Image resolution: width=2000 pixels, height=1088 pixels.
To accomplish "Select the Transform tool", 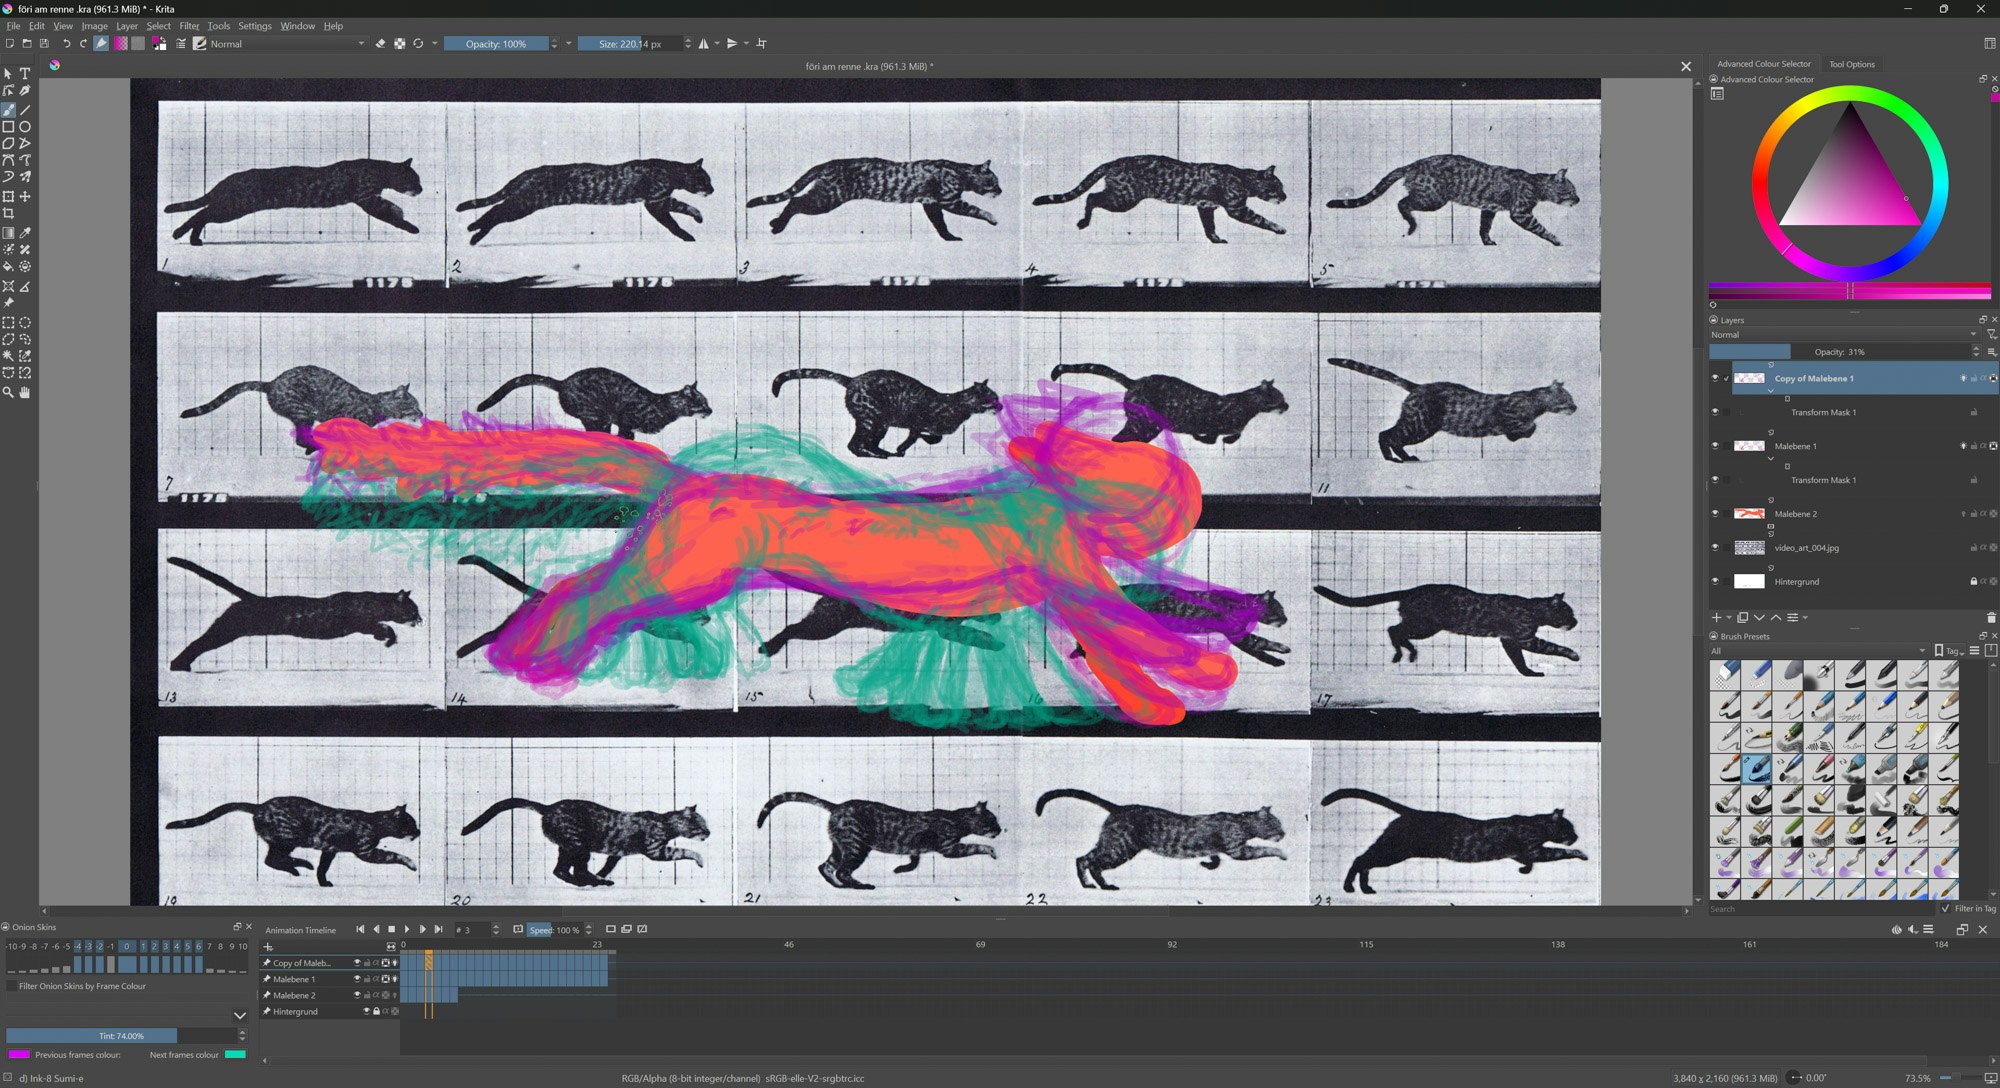I will [8, 196].
